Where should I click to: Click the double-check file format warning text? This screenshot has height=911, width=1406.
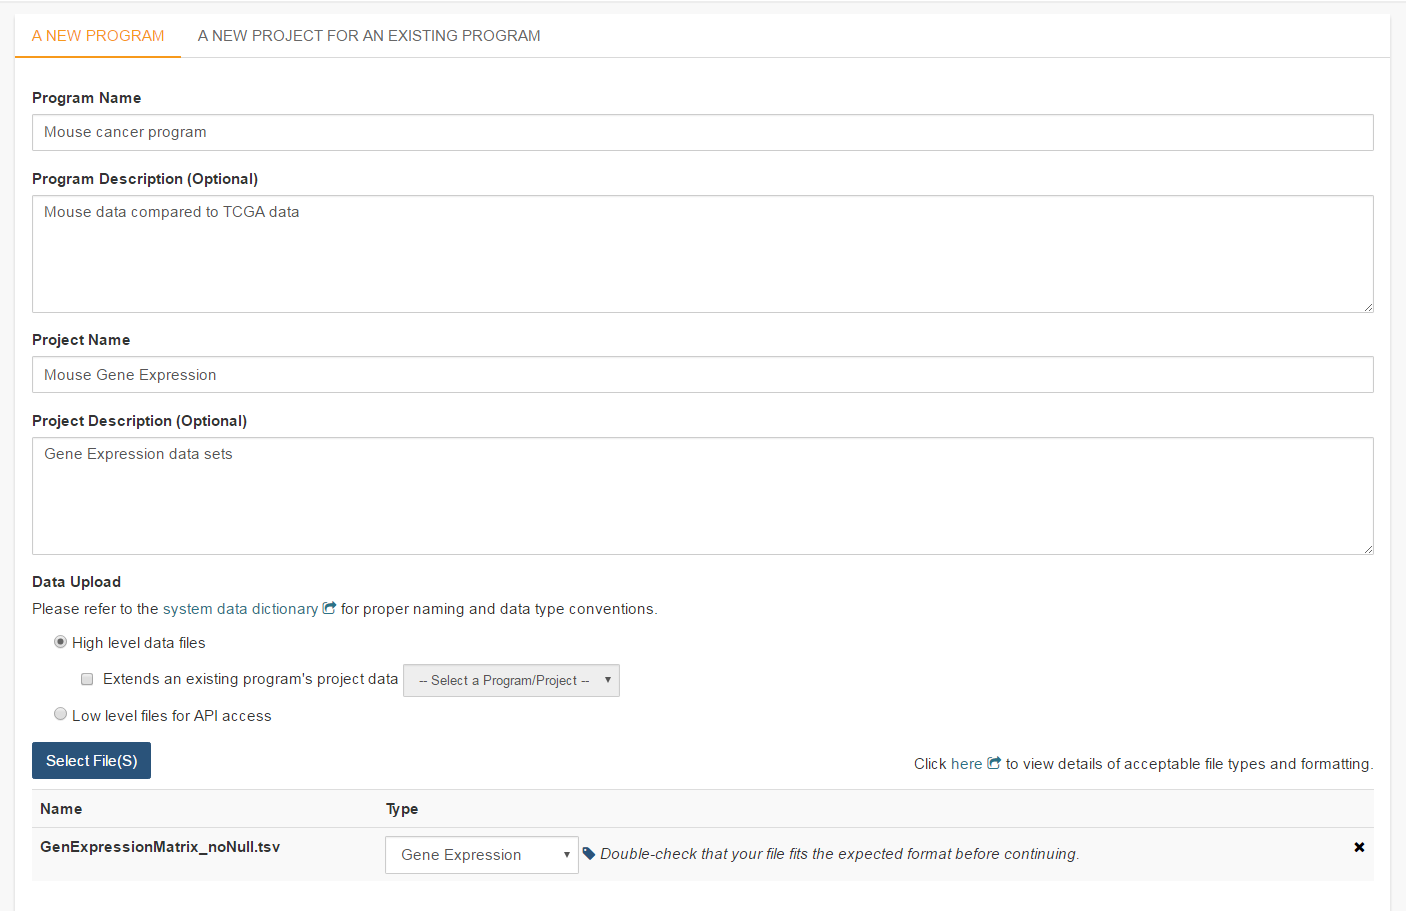[x=839, y=854]
